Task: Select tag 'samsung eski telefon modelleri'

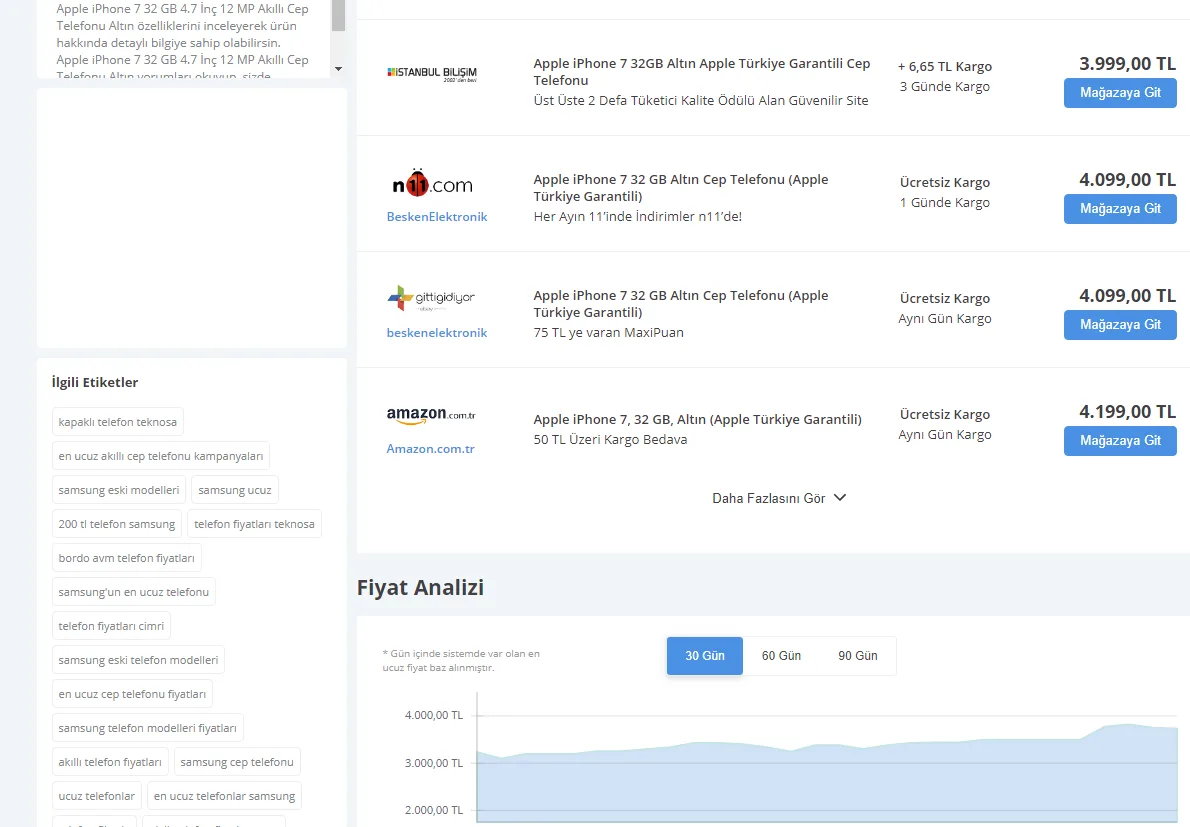Action: tap(138, 660)
